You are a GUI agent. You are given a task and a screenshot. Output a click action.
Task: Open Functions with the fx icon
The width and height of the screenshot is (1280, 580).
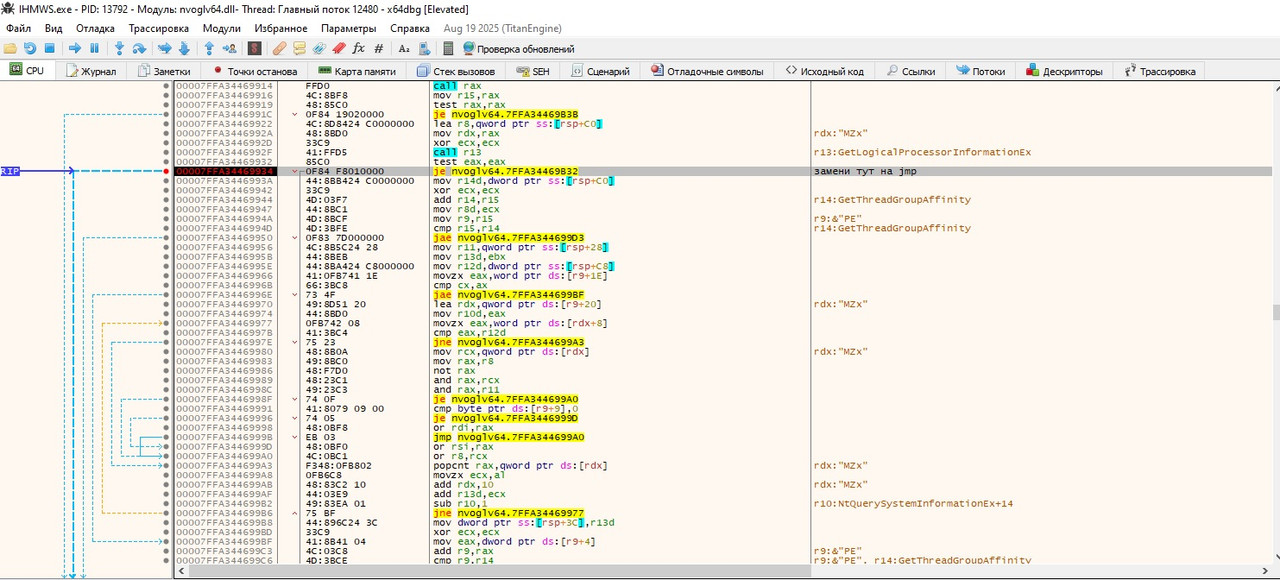coord(358,48)
